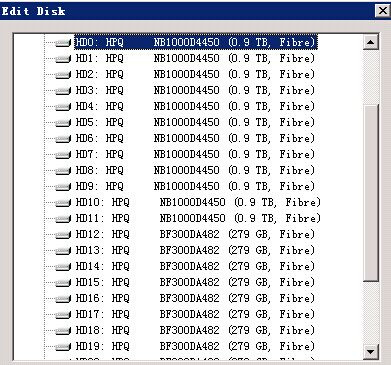Select the HD9: HPQ Fibre disk text
This screenshot has width=391, height=365.
coord(195,186)
